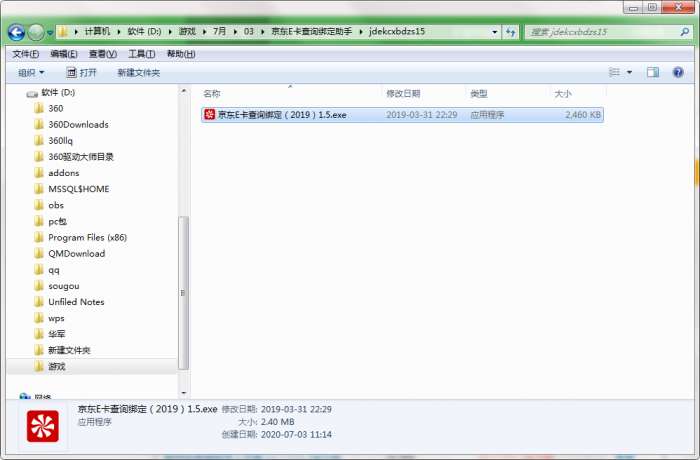This screenshot has width=700, height=460.
Task: Click the navigation pane scroll-down arrow
Action: (183, 393)
